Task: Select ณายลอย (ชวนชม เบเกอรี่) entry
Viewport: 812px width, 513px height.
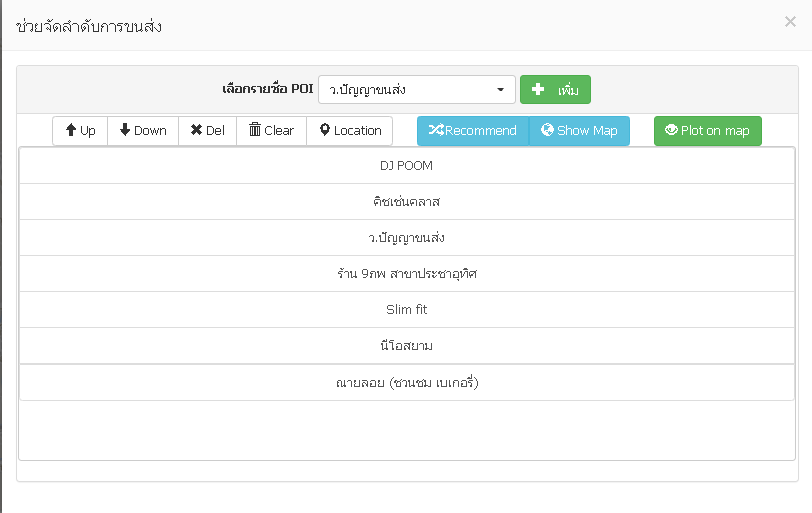Action: [x=407, y=383]
